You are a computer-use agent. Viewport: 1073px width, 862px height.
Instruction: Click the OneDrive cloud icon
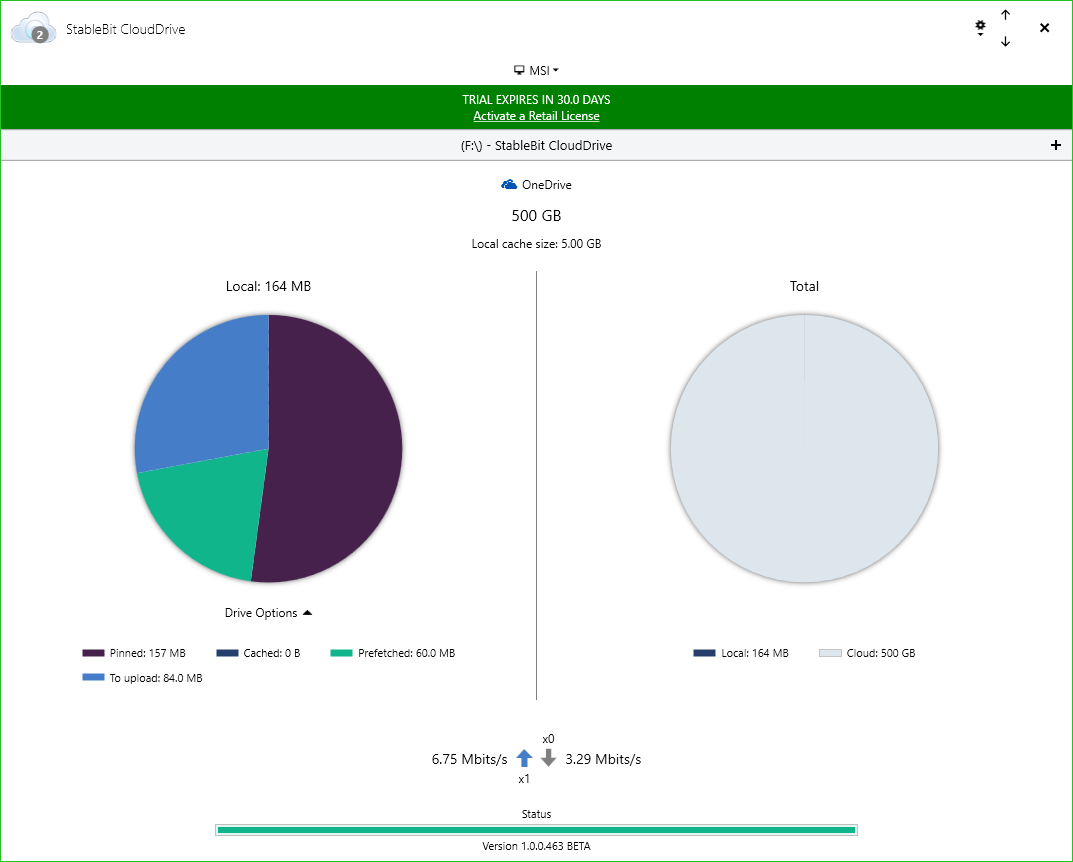point(509,185)
